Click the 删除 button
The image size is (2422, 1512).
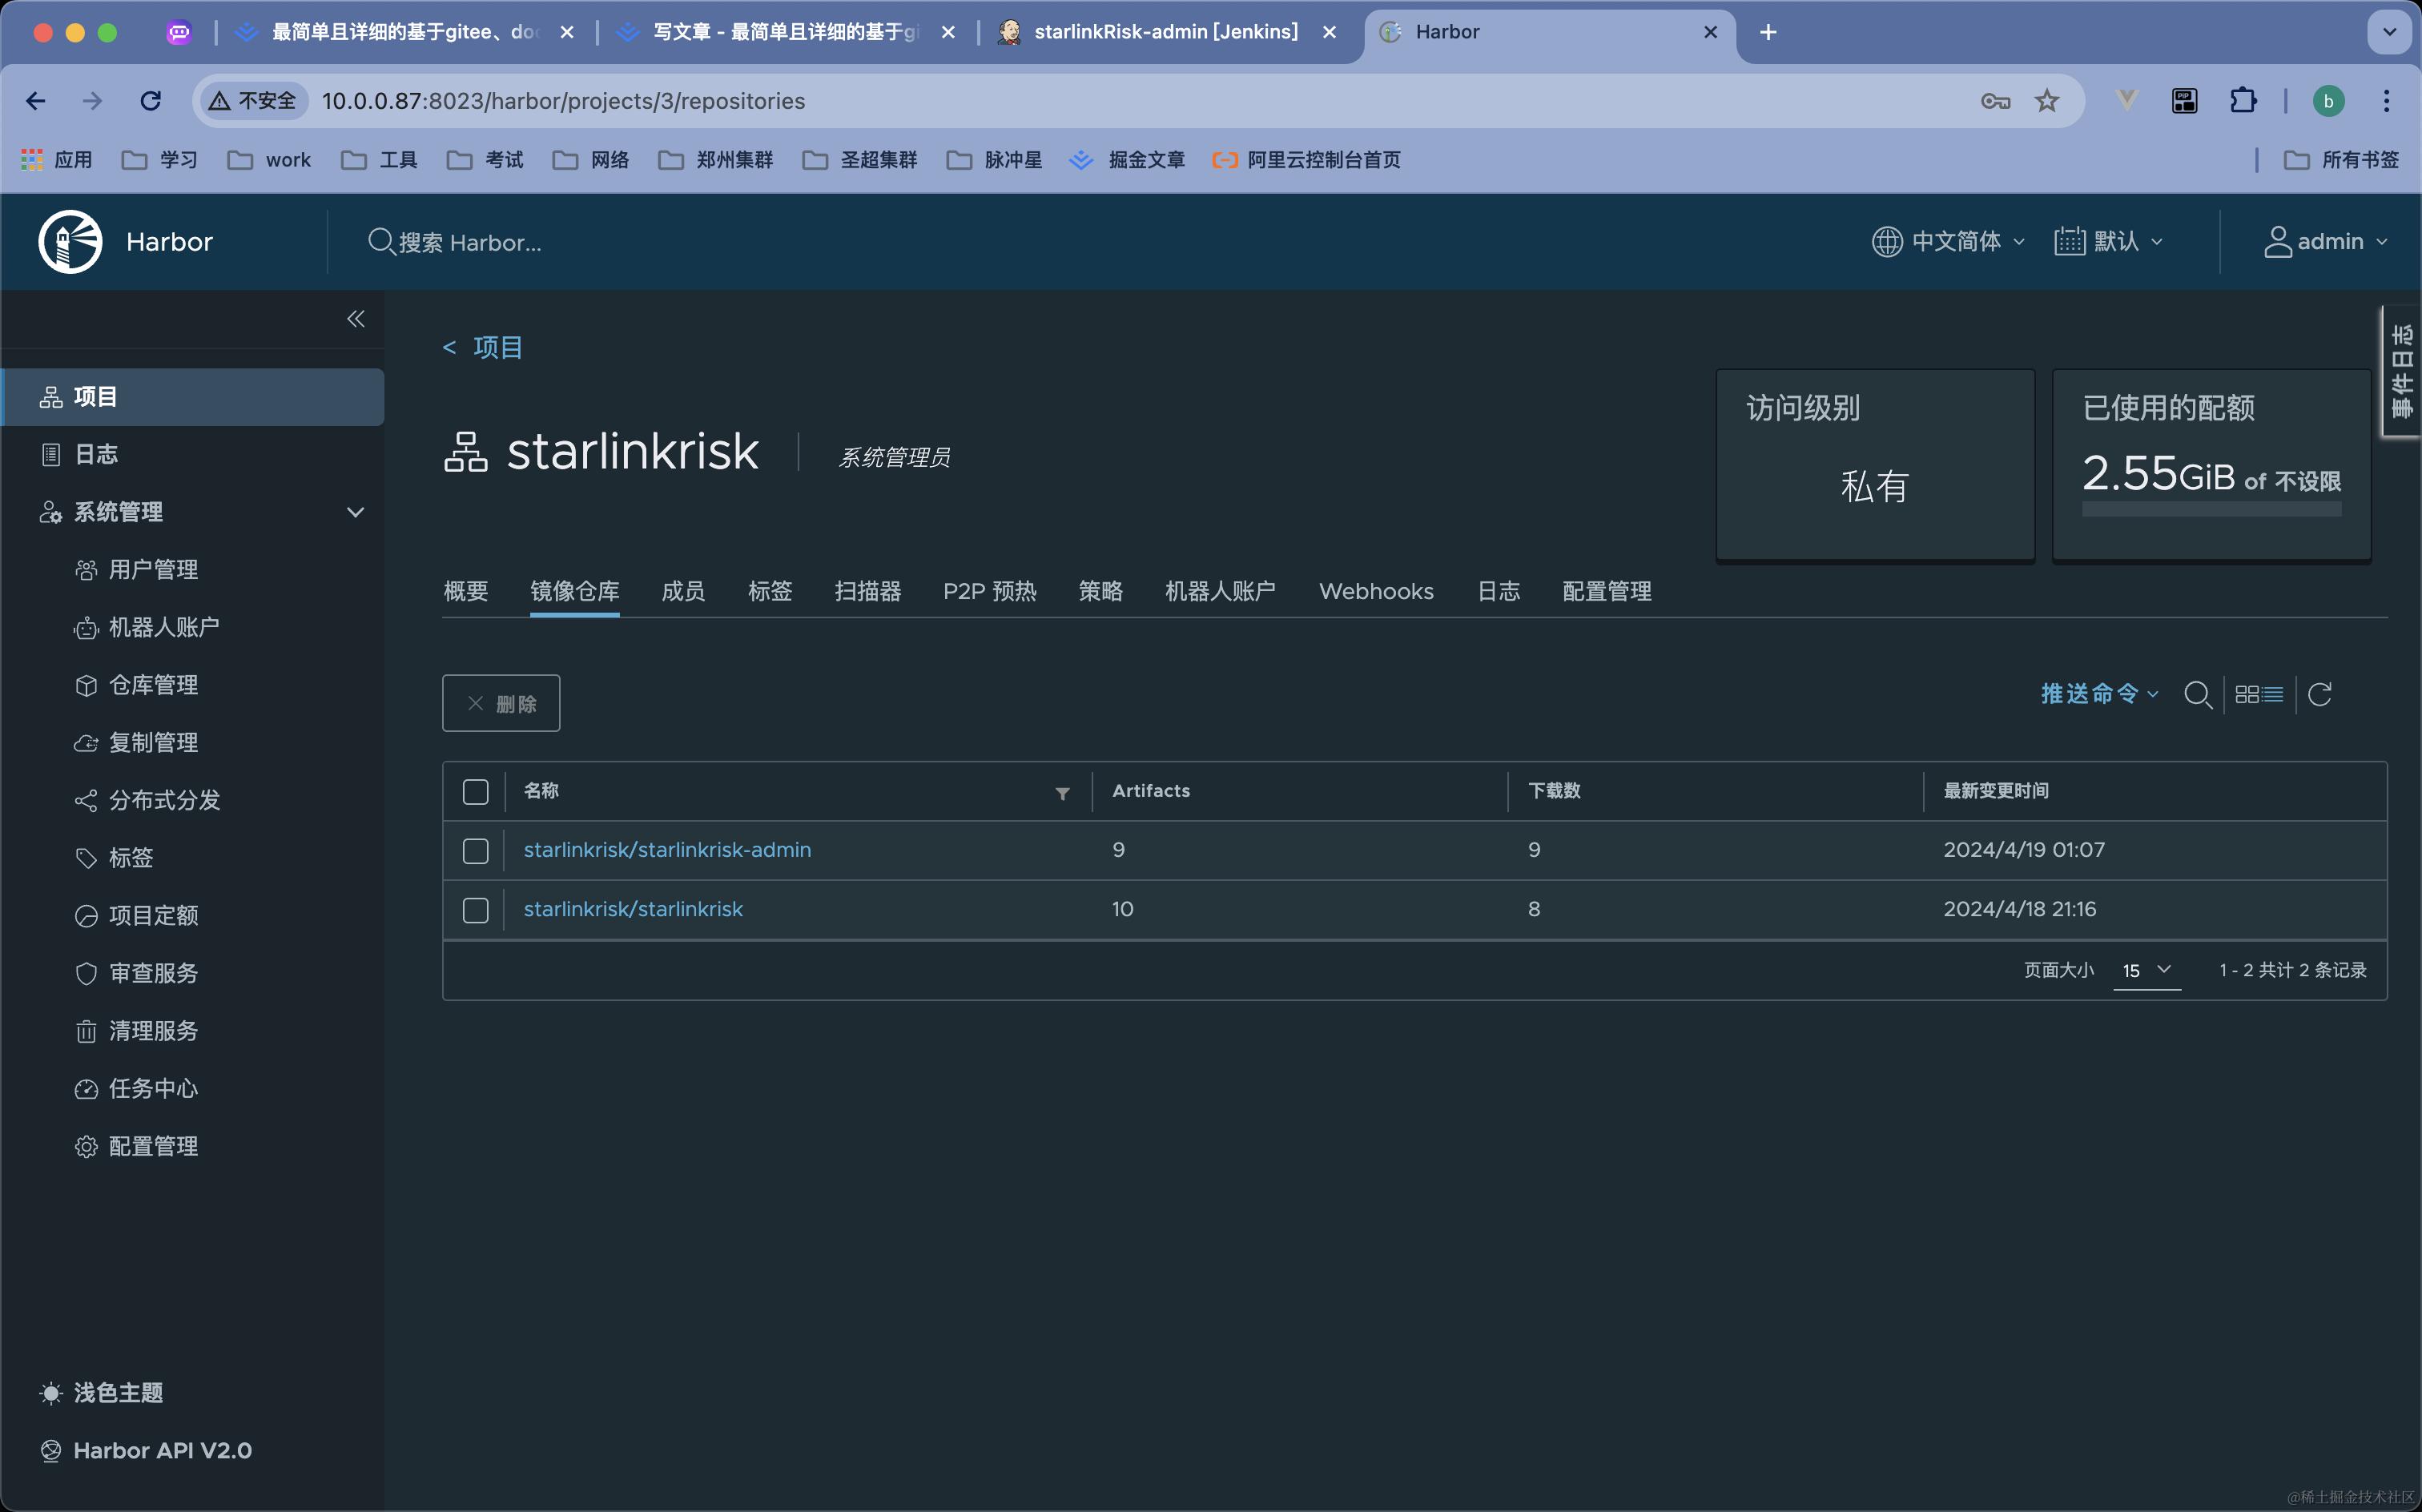tap(501, 703)
